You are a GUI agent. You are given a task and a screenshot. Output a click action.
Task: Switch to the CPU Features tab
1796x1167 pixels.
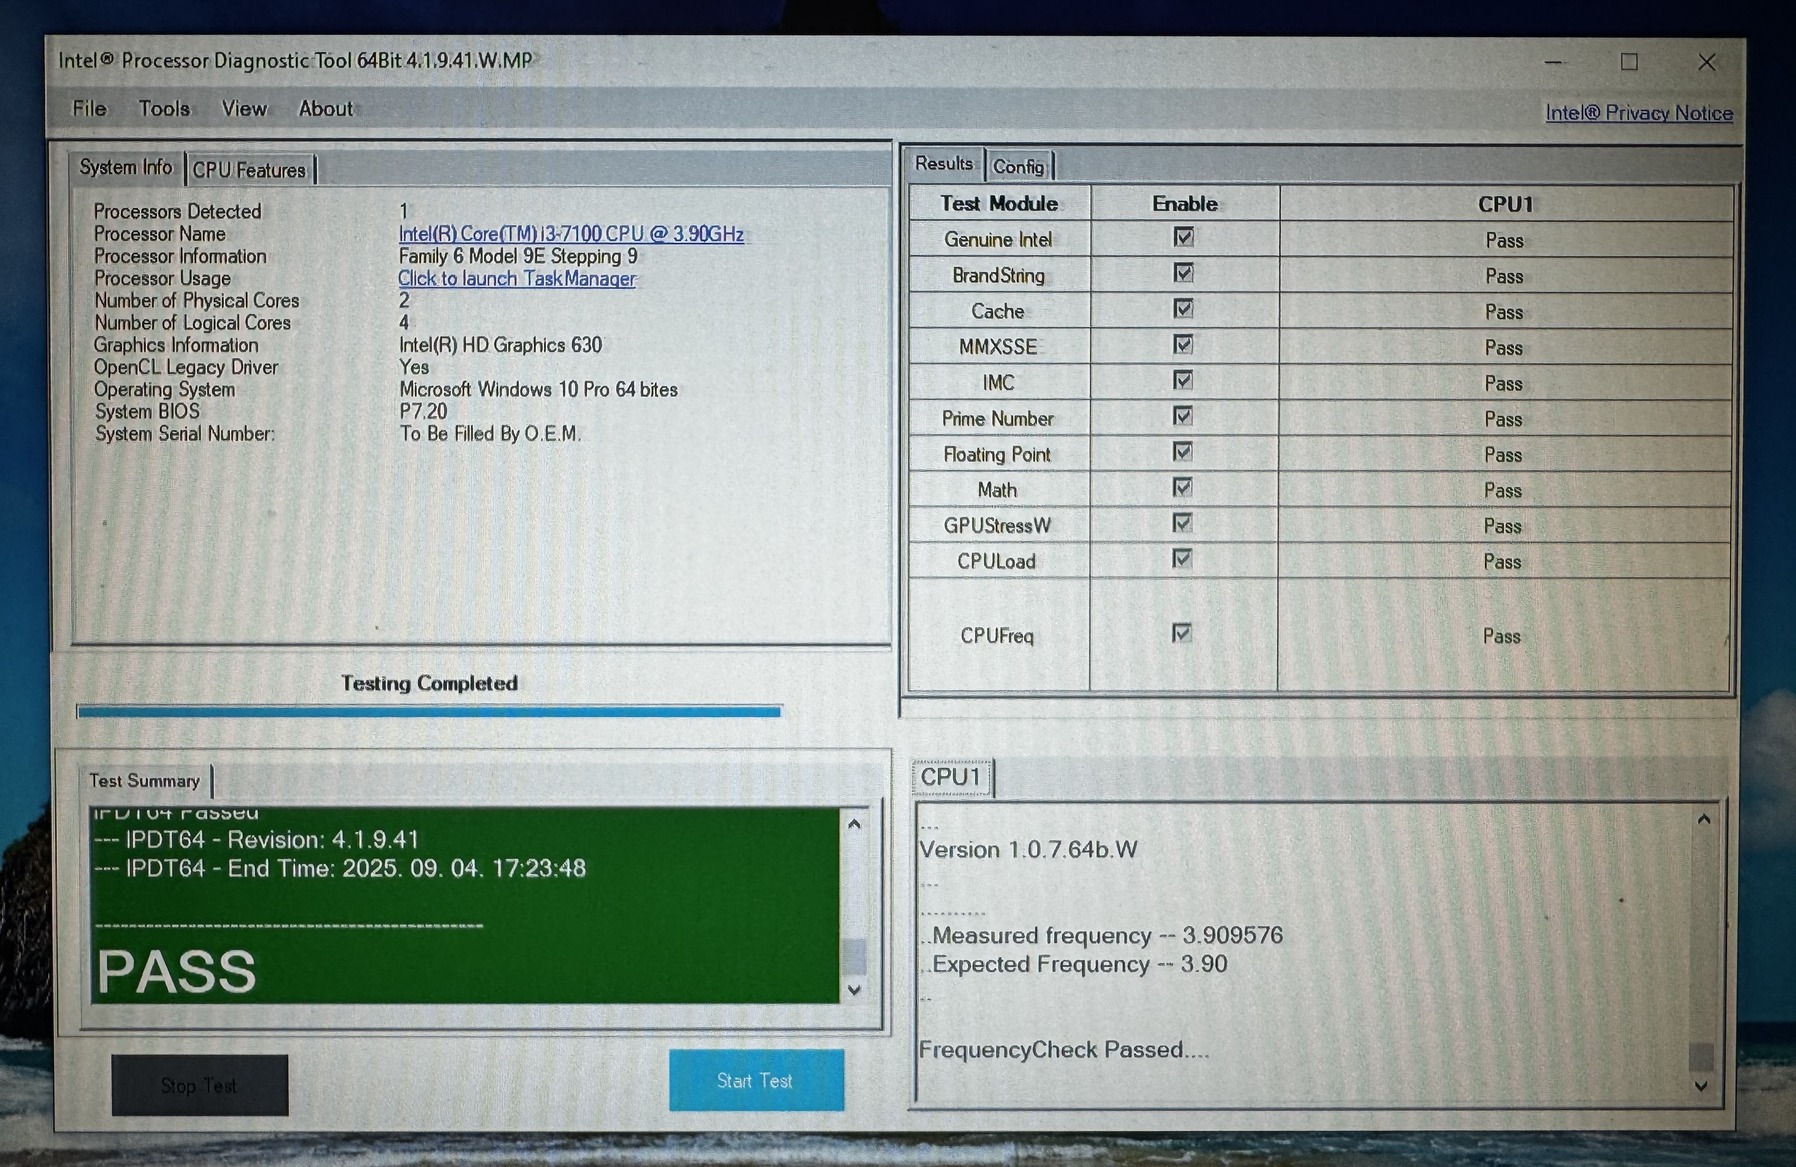pyautogui.click(x=249, y=170)
